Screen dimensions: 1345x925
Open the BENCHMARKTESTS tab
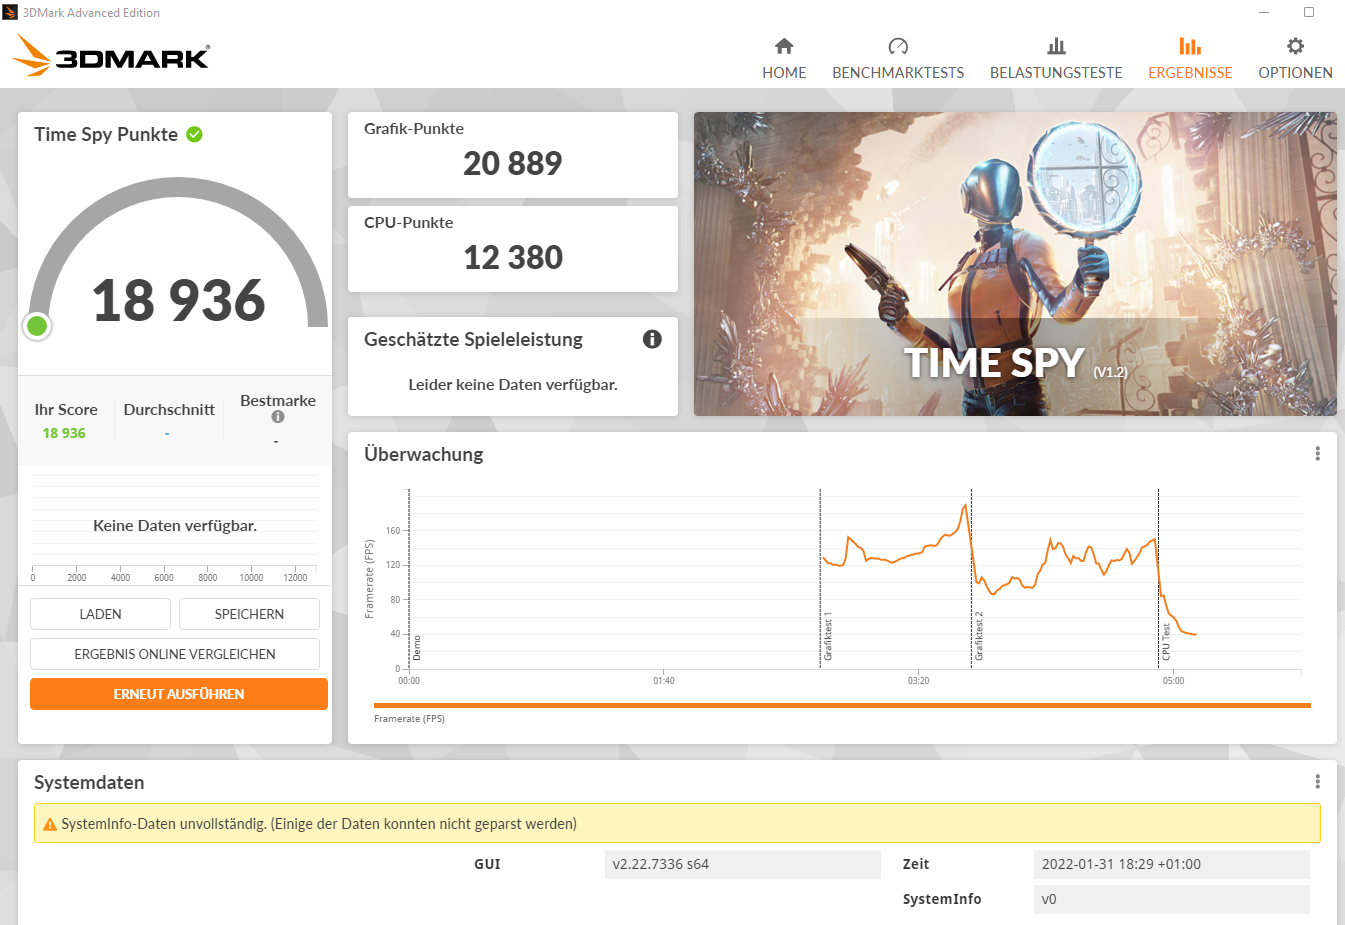(898, 59)
